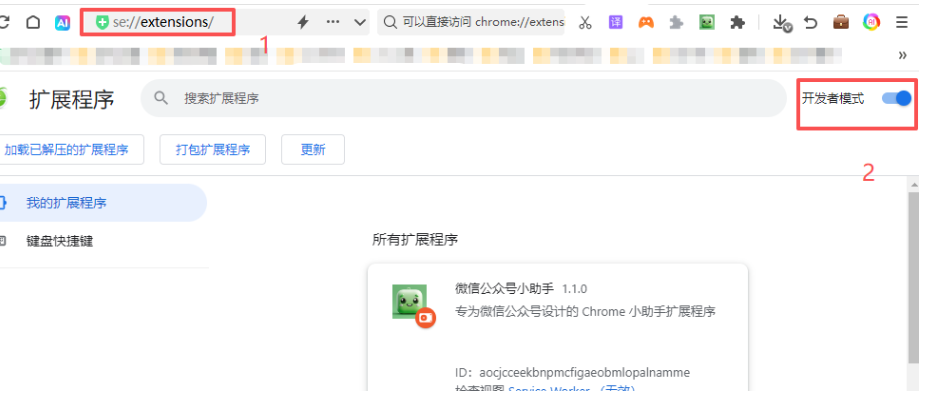Open the hamburger main menu
925x414 pixels.
(902, 22)
